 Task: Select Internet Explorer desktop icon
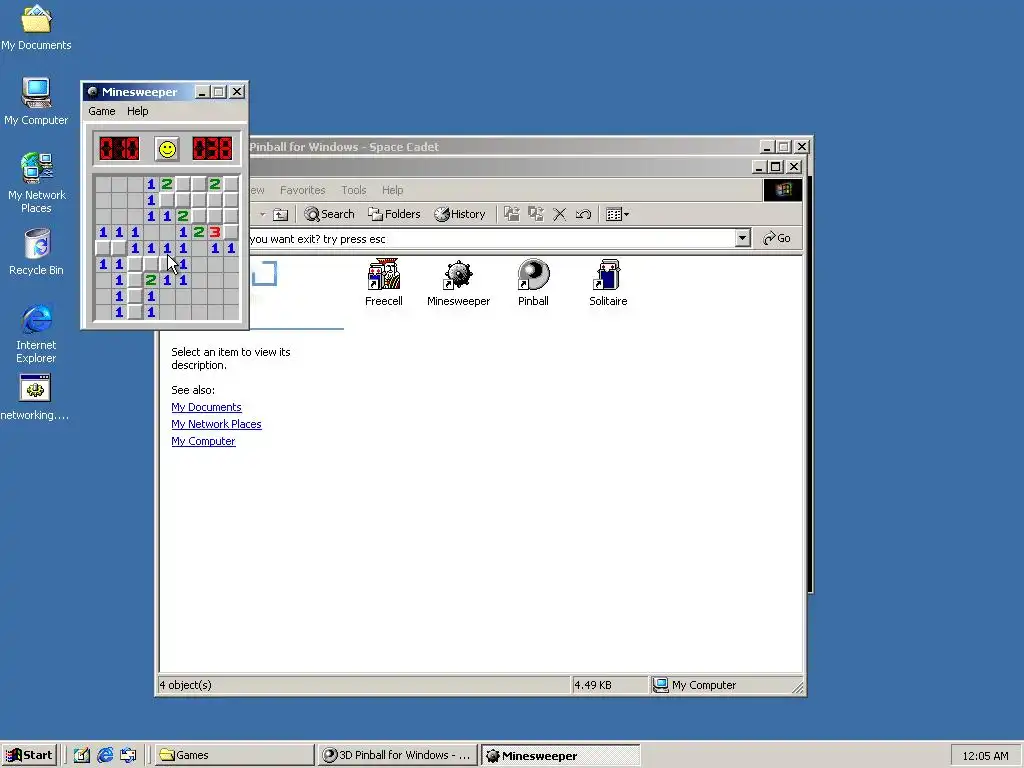pyautogui.click(x=37, y=334)
